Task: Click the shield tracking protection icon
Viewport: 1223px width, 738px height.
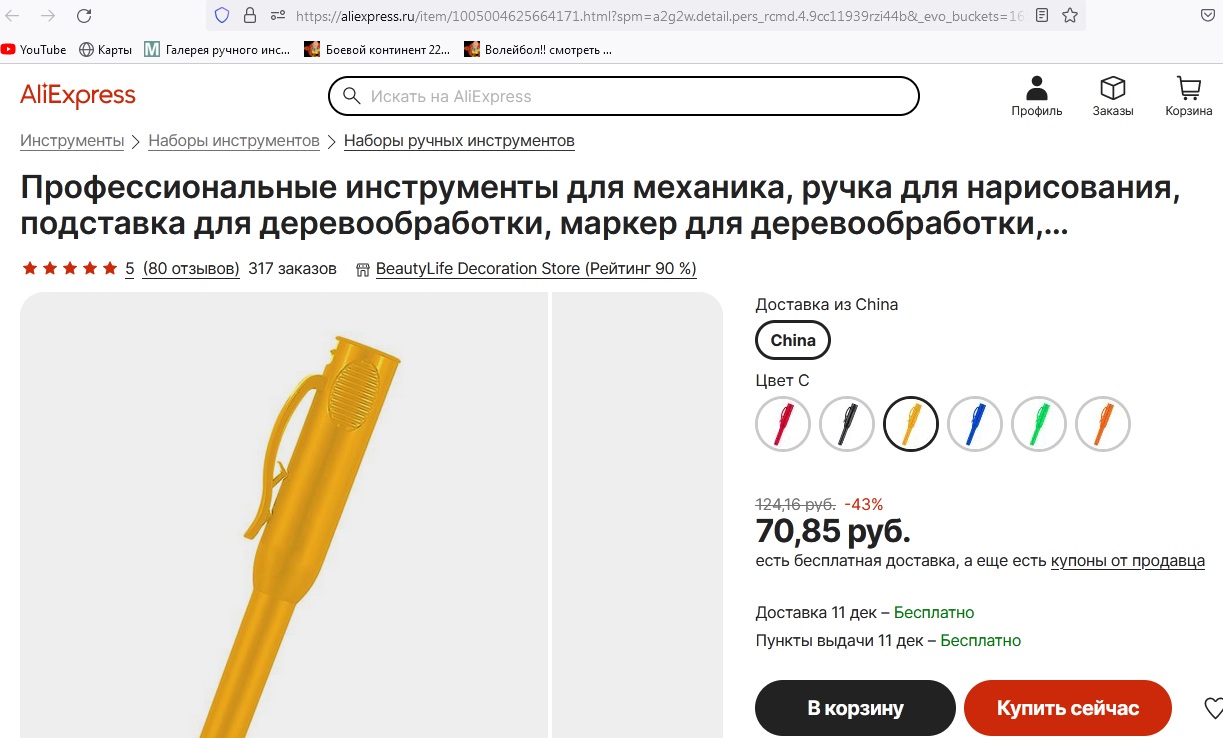Action: [223, 15]
